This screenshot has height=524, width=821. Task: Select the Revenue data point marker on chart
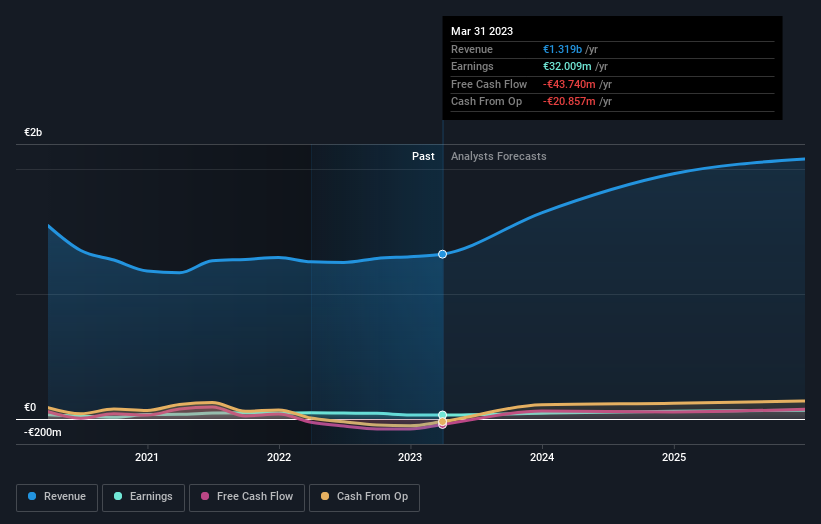pos(442,254)
